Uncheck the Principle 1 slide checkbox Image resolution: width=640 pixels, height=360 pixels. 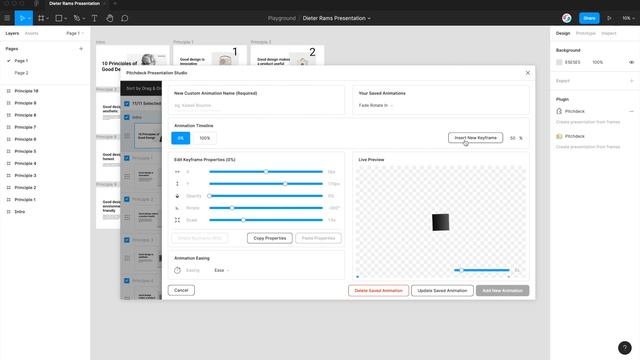[x=127, y=158]
